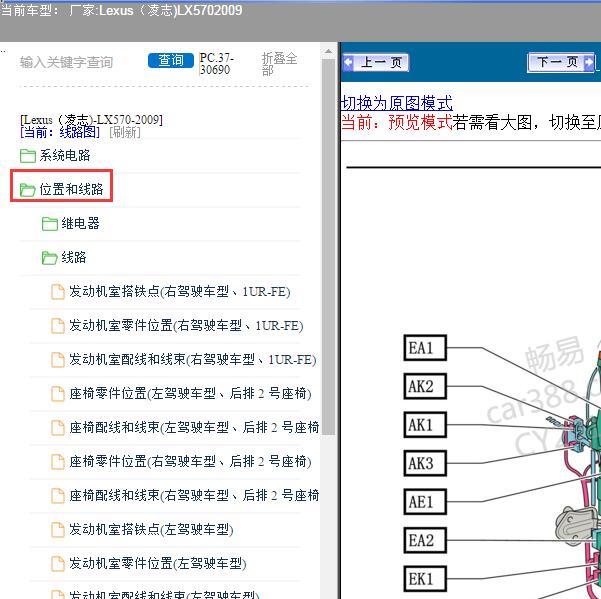Open 发动机室搭铁点(右驾驶车型、1UR-FE)
The height and width of the screenshot is (599, 601).
[x=180, y=292]
